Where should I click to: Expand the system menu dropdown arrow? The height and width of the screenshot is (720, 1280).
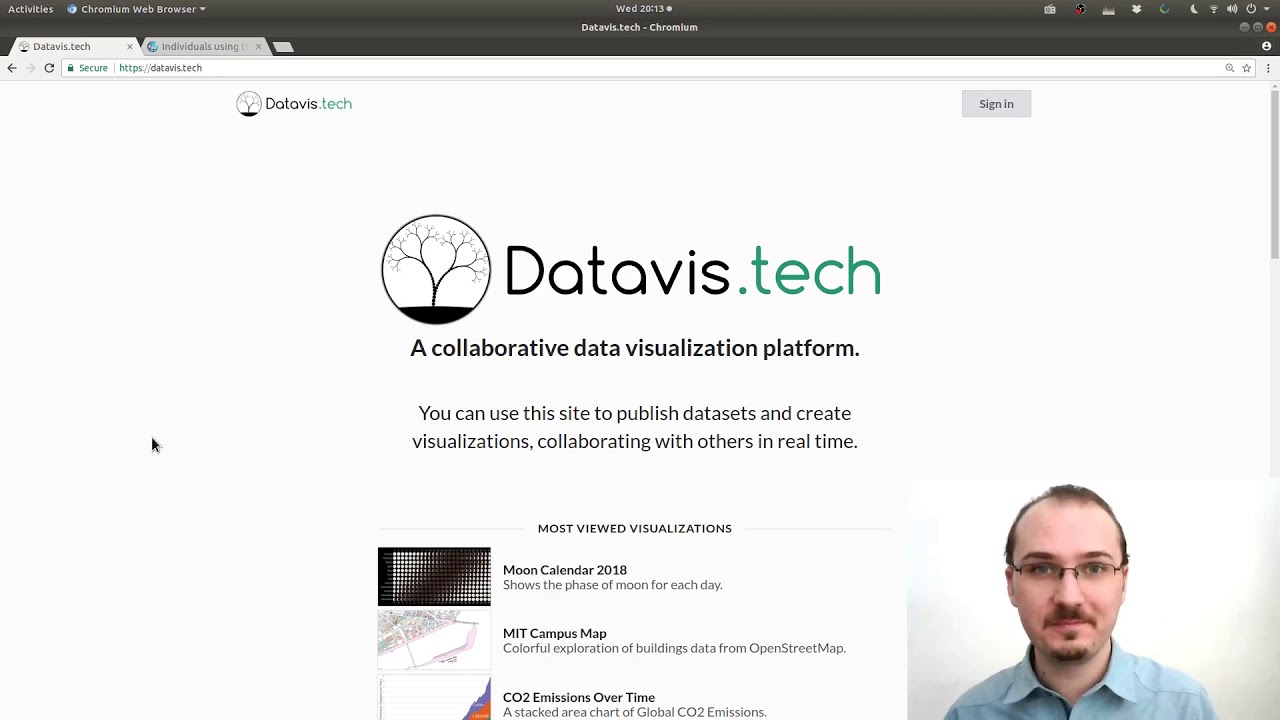pyautogui.click(x=1266, y=9)
